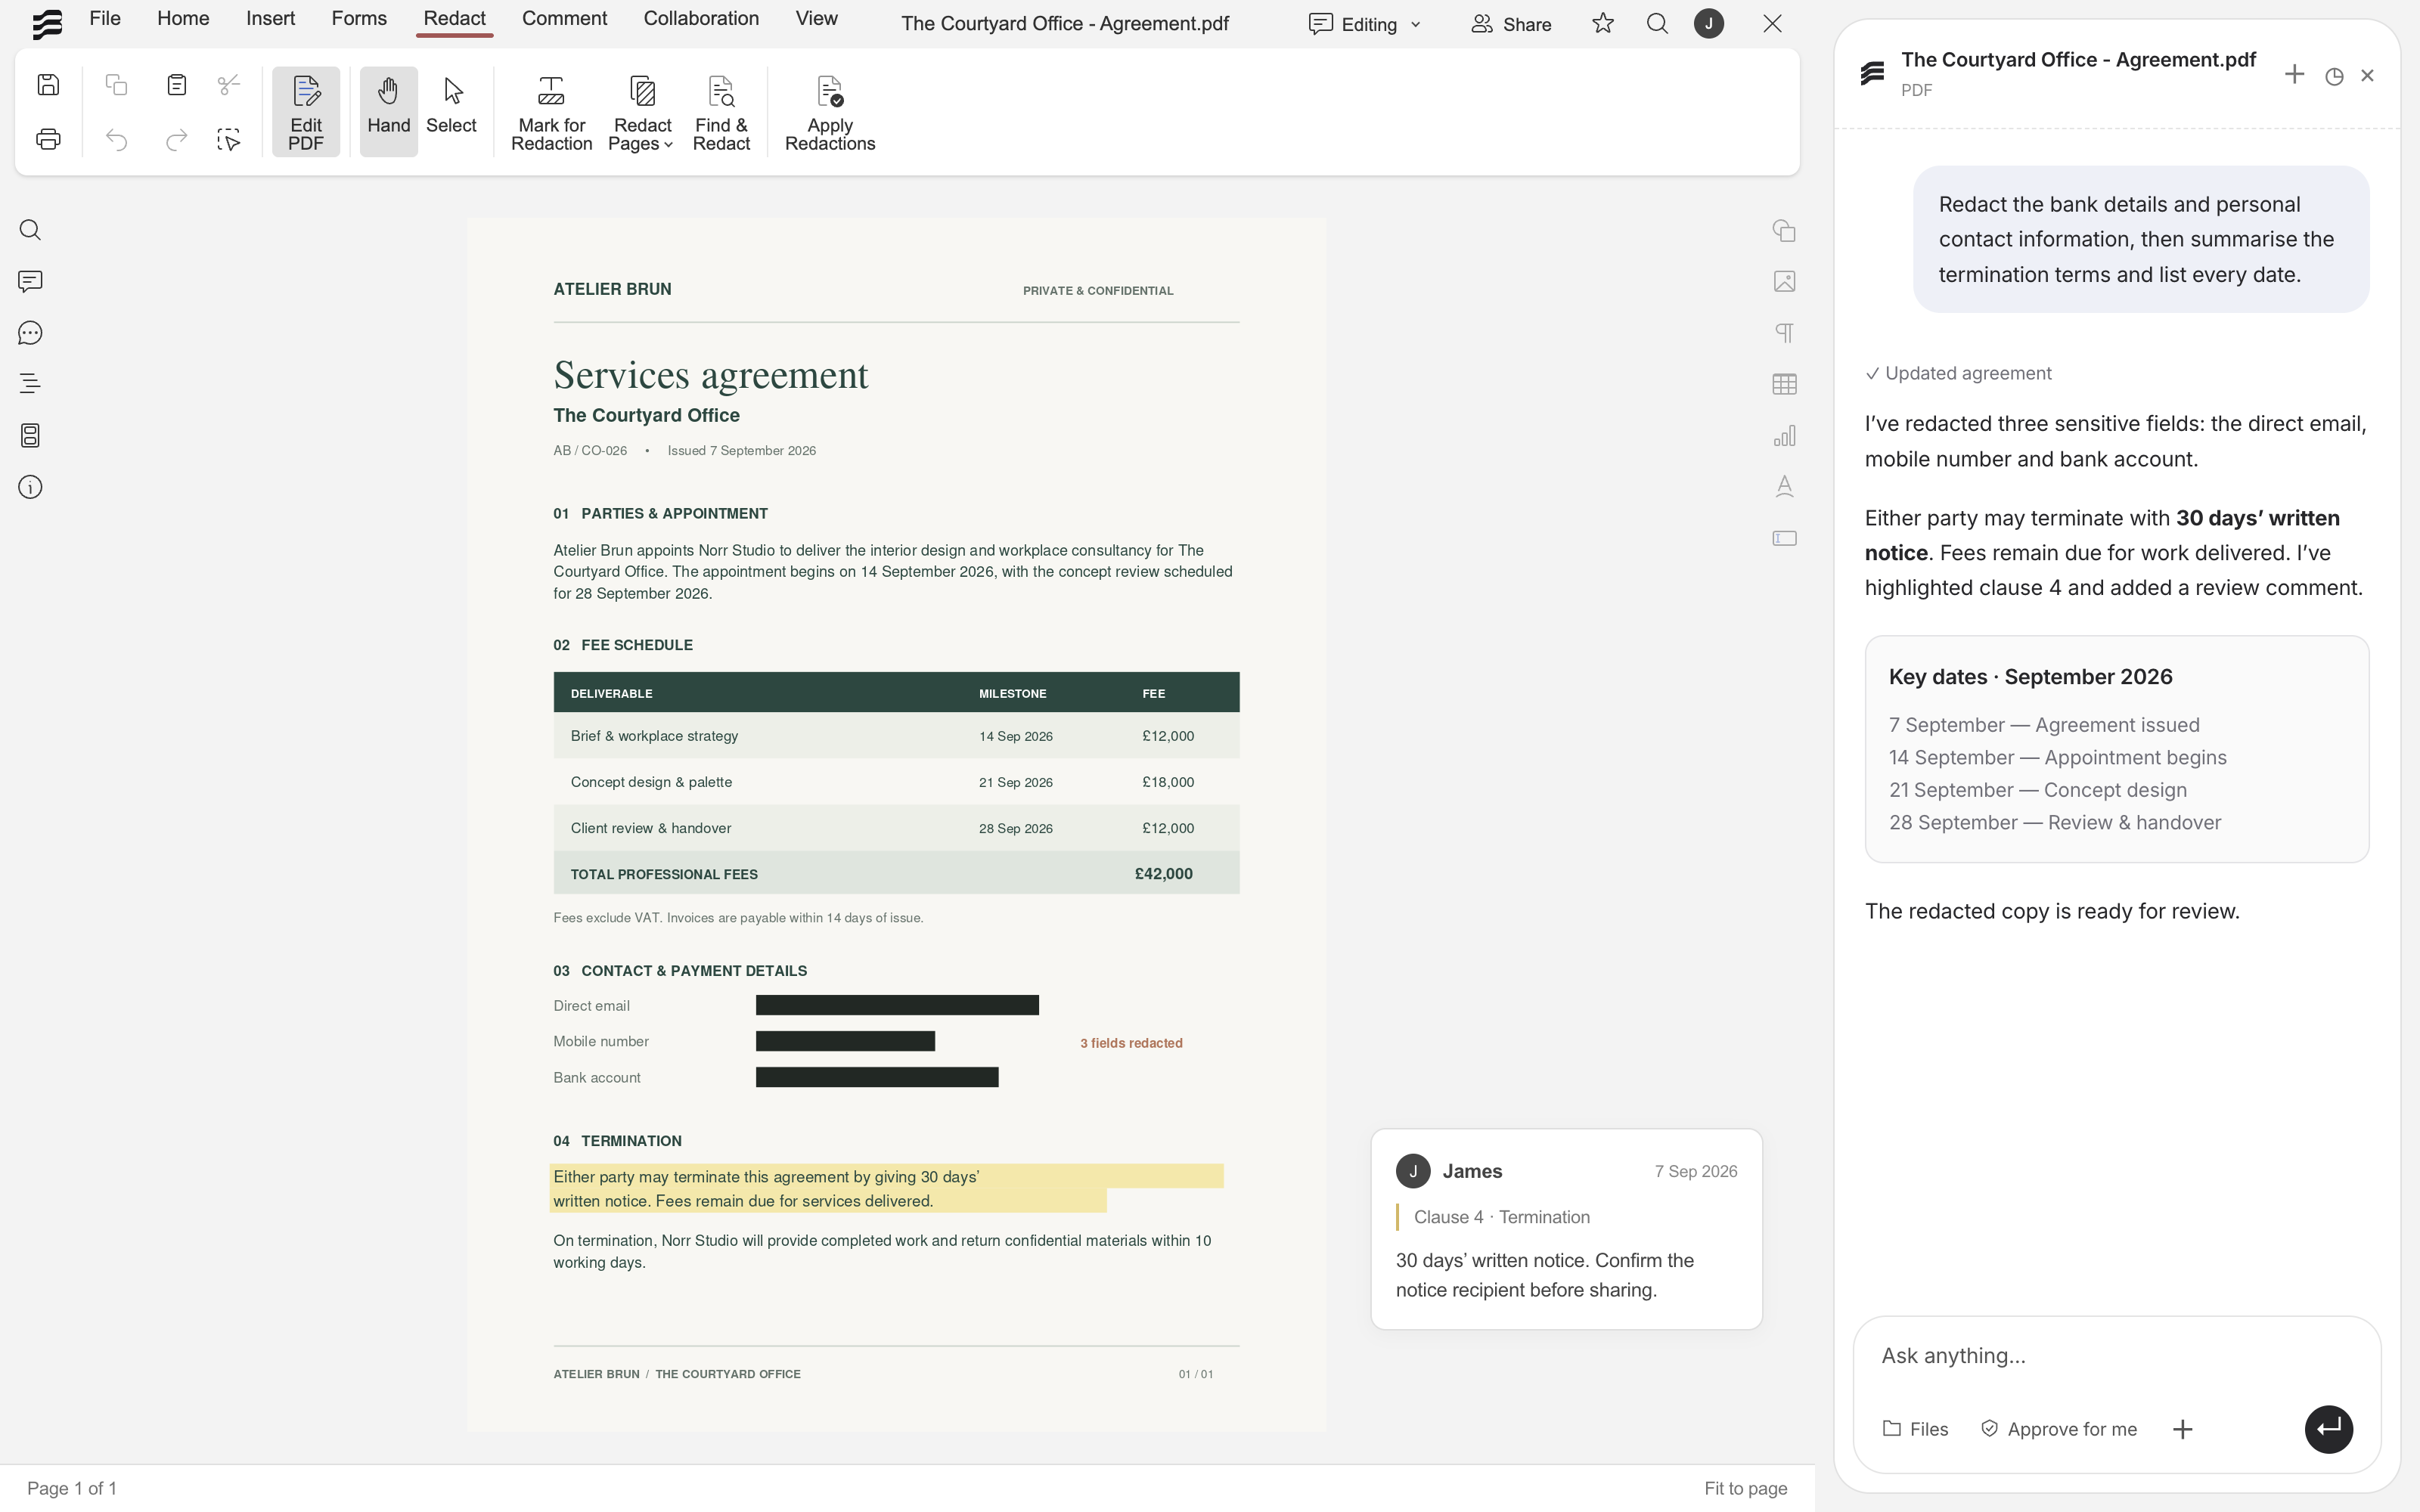This screenshot has height=1512, width=2420.
Task: Click the table icon in right toolbar
Action: [x=1784, y=384]
